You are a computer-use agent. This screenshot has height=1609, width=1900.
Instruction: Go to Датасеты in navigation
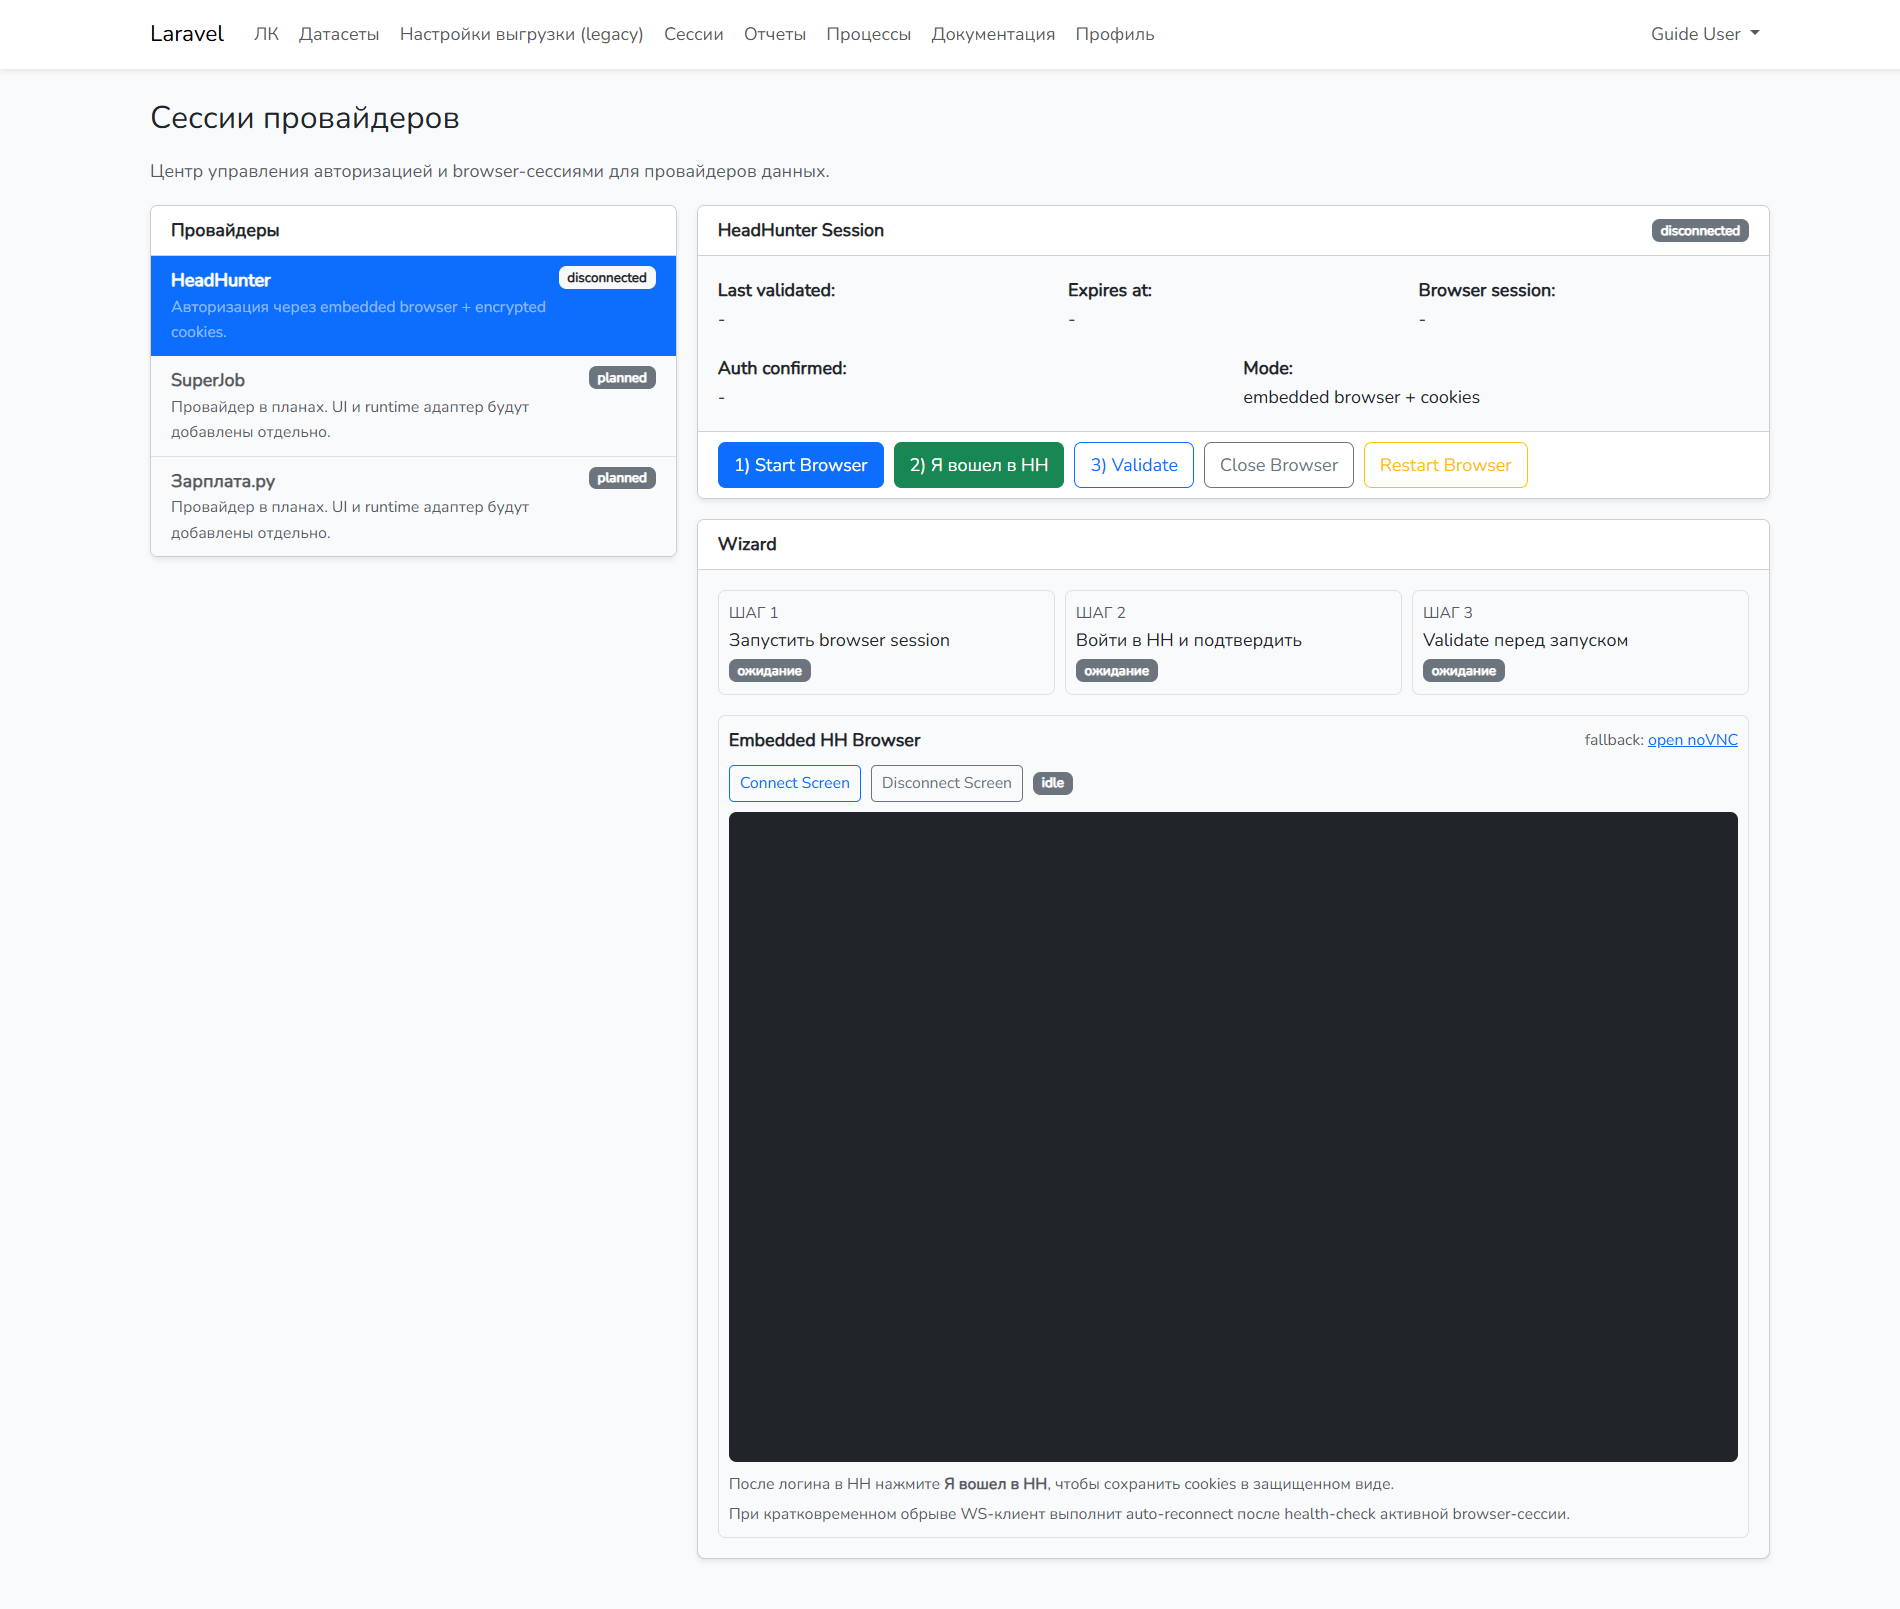point(339,34)
